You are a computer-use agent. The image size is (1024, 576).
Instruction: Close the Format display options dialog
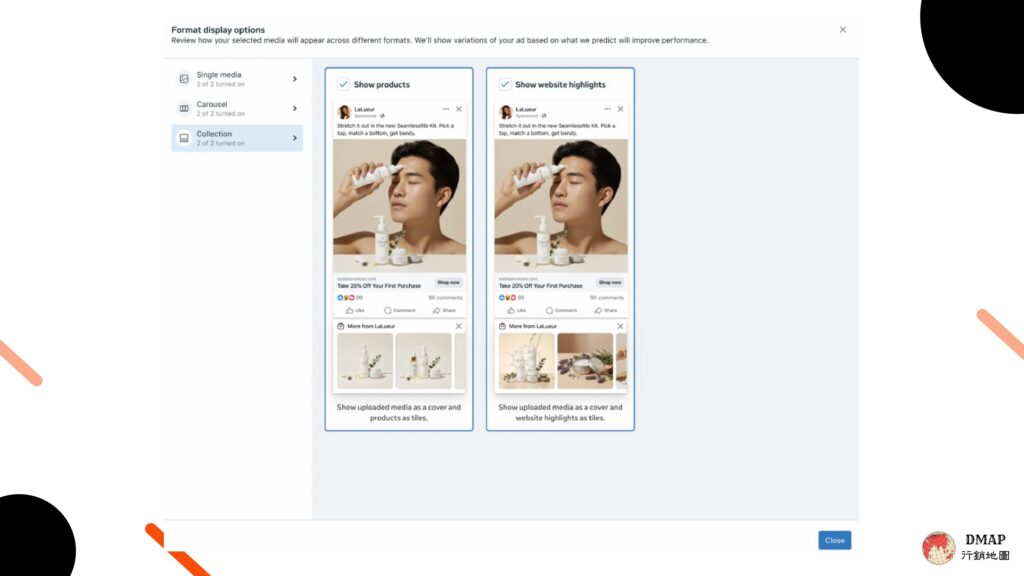842,30
